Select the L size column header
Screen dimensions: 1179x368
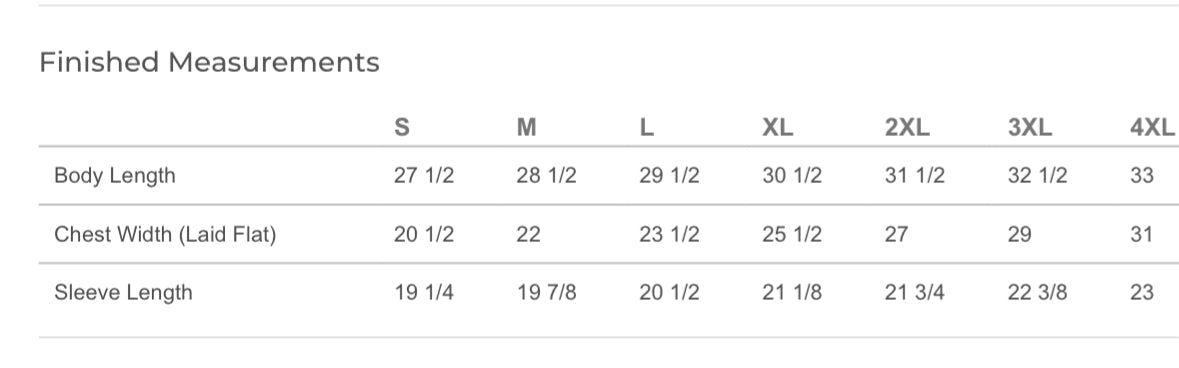(647, 128)
